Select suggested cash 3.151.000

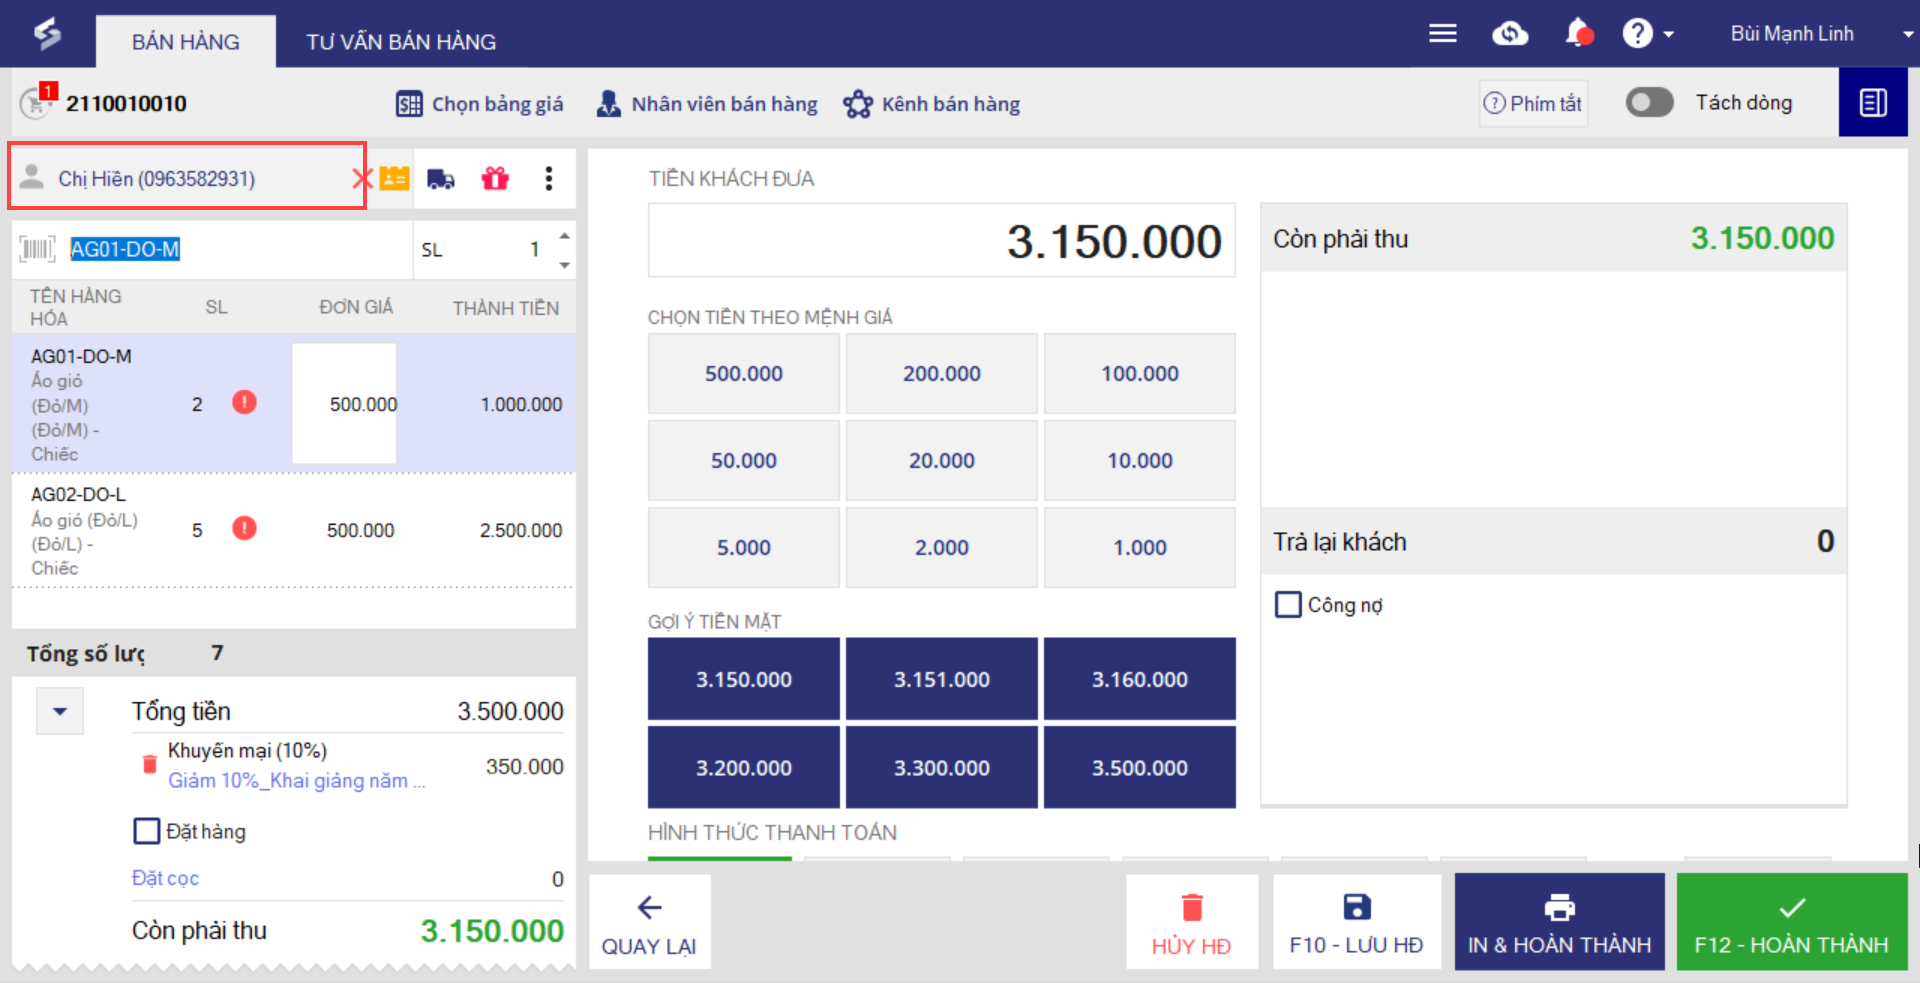click(x=942, y=680)
